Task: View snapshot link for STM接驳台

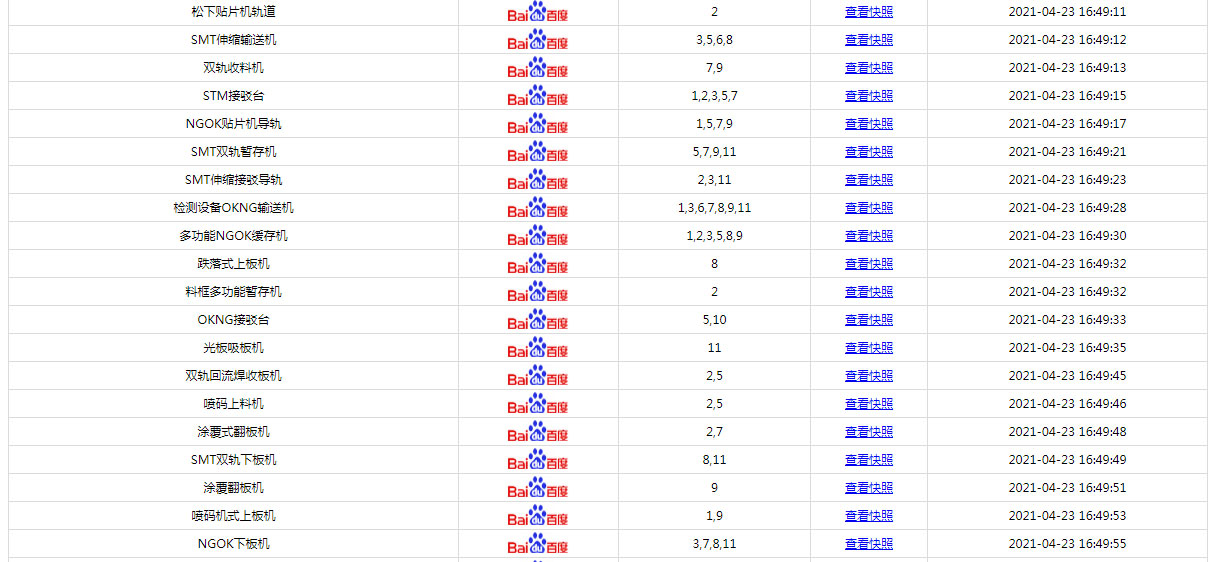Action: [869, 96]
